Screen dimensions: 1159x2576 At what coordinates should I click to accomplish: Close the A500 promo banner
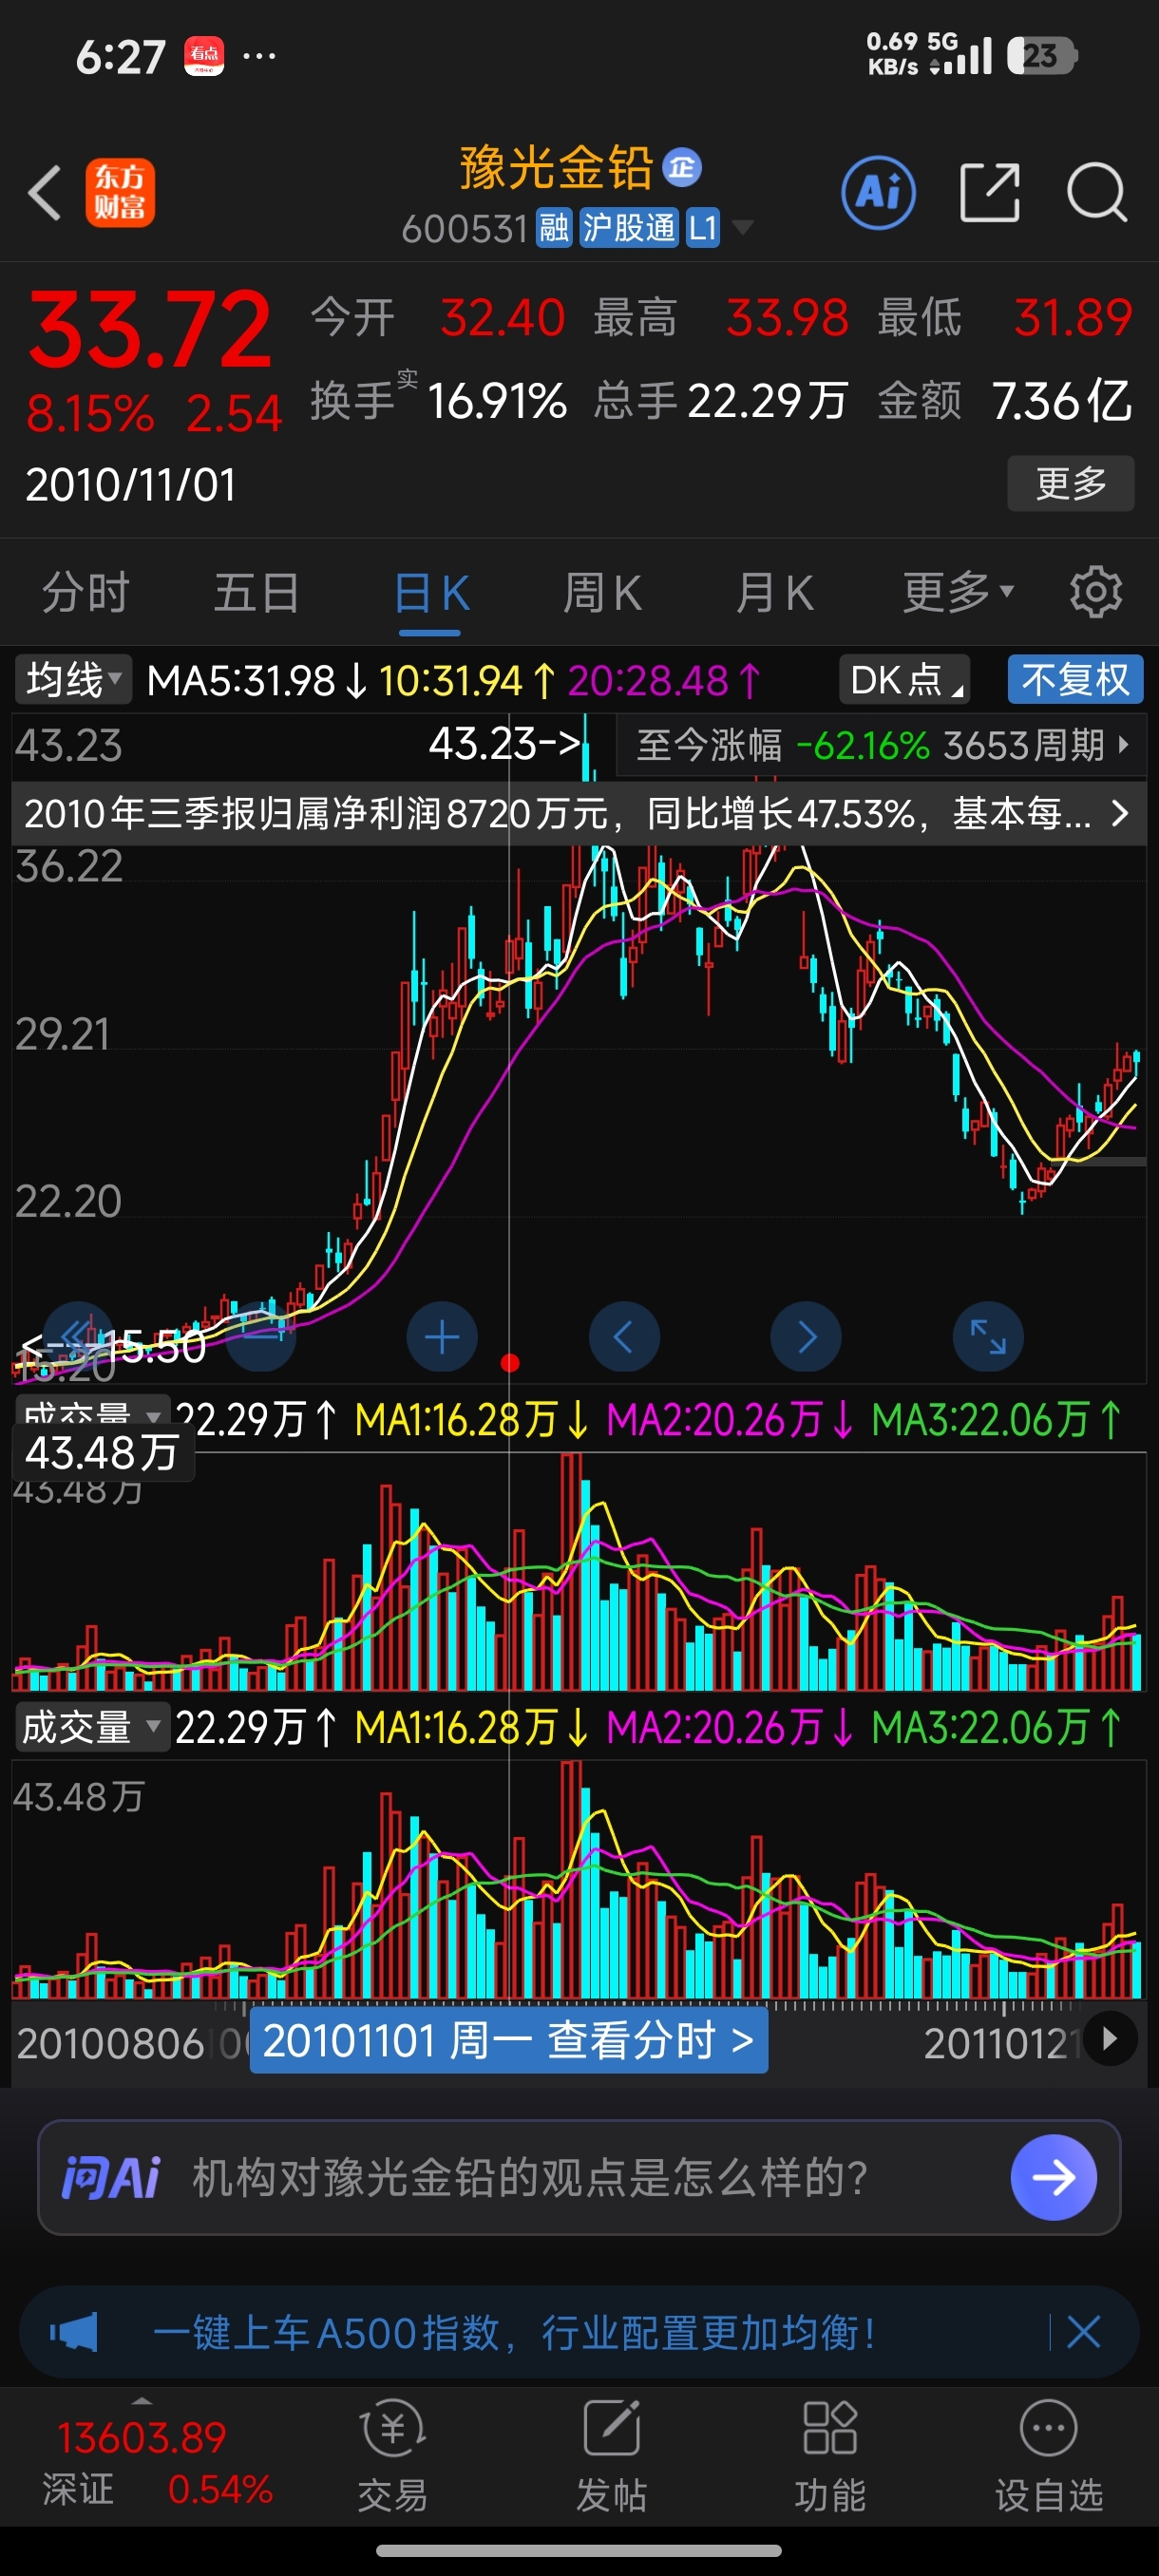pos(1084,2333)
